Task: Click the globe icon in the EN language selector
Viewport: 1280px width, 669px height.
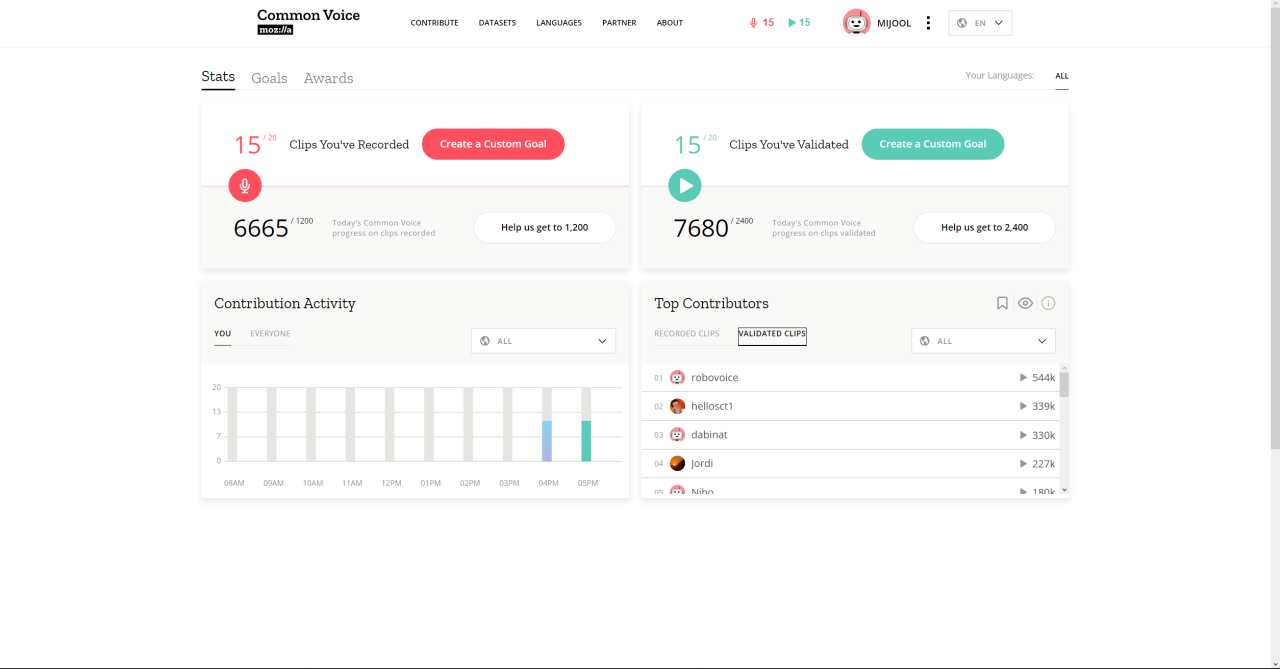Action: (962, 23)
